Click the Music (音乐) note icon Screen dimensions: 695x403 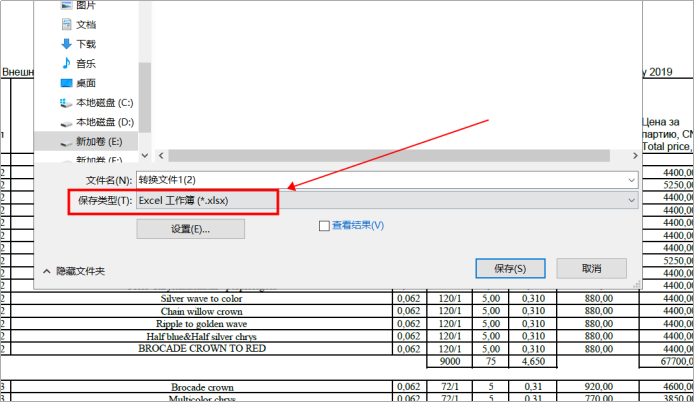(x=66, y=63)
